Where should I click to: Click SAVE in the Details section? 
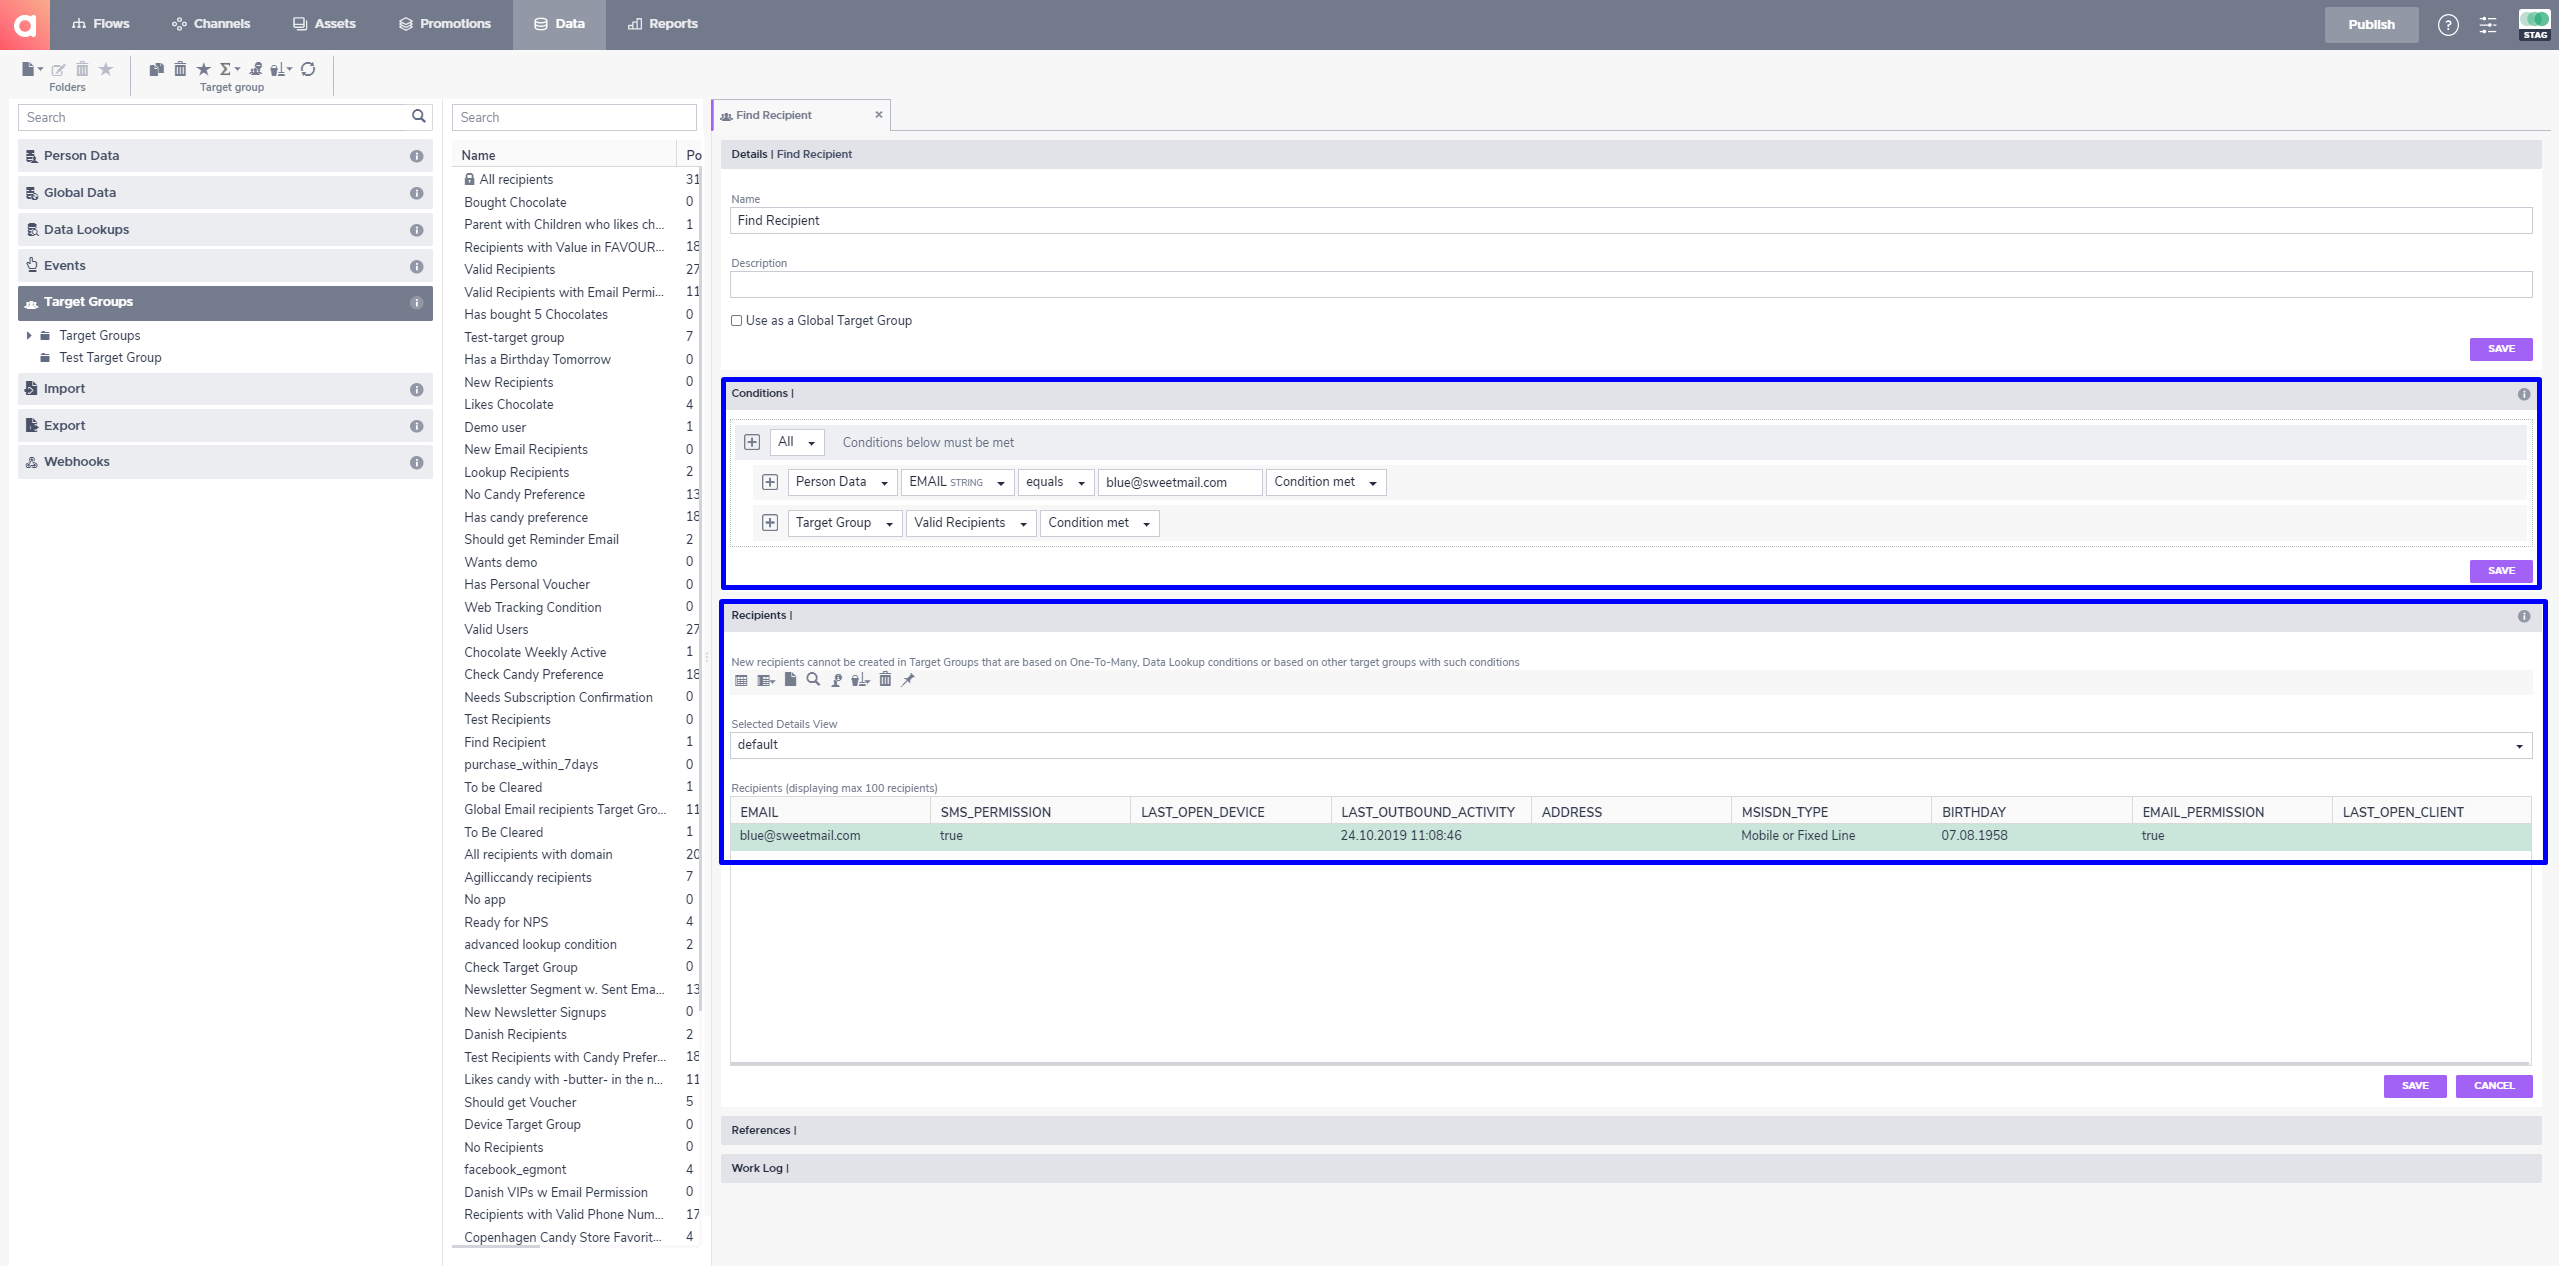click(2501, 349)
